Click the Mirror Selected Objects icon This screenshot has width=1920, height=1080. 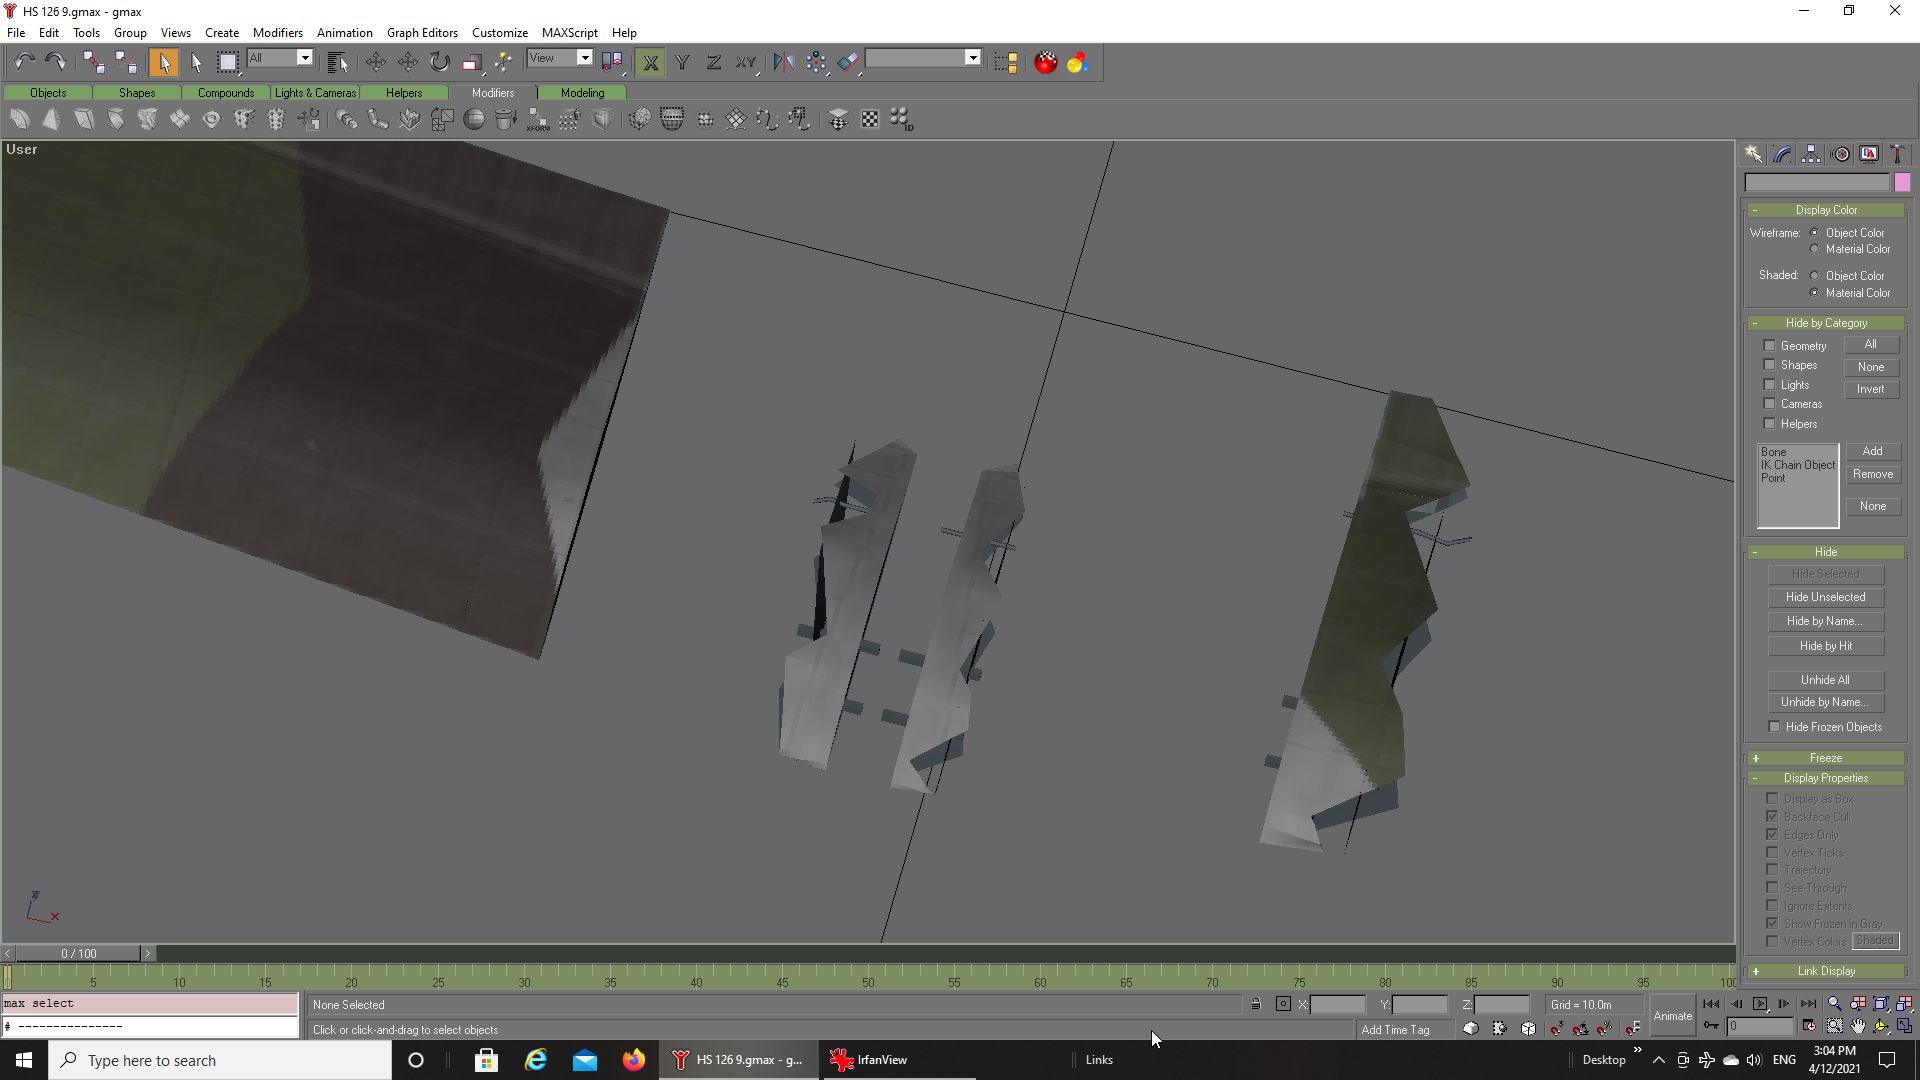[x=783, y=62]
